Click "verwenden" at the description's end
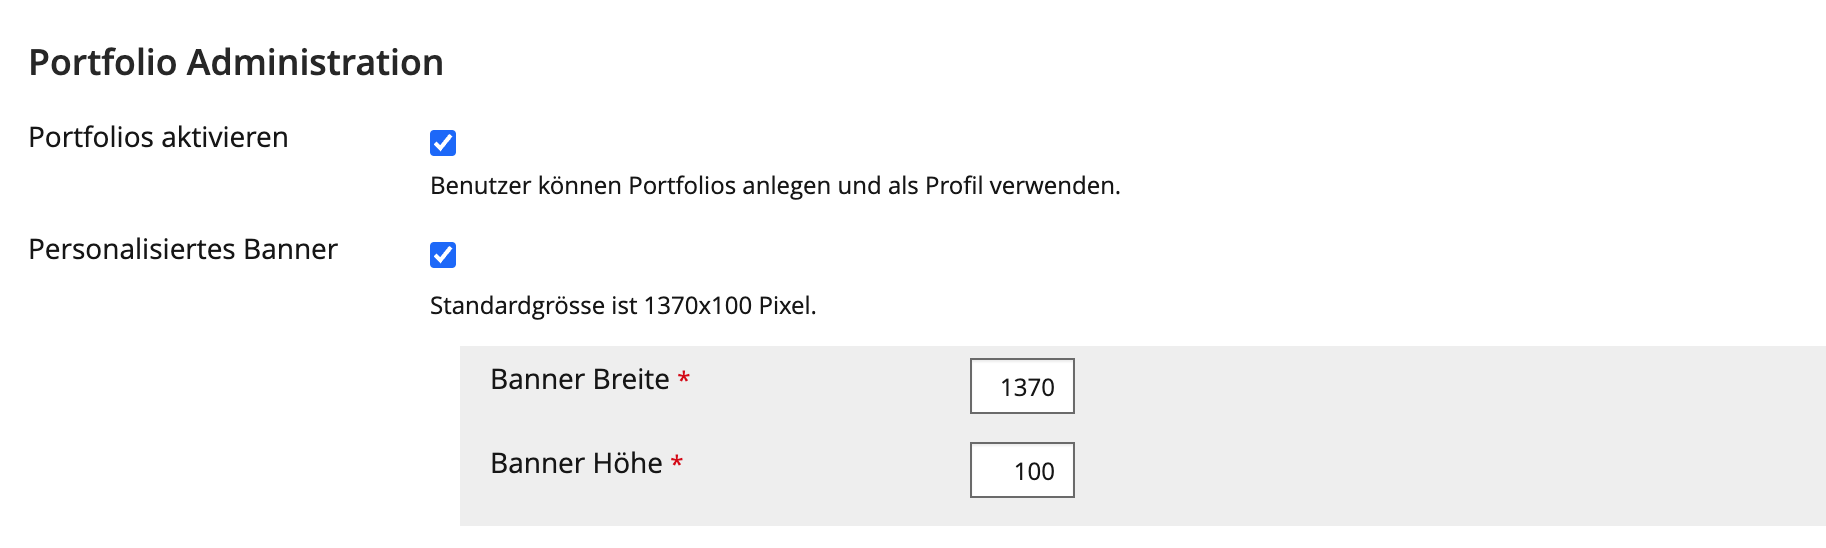Image resolution: width=1826 pixels, height=548 pixels. click(x=1053, y=186)
